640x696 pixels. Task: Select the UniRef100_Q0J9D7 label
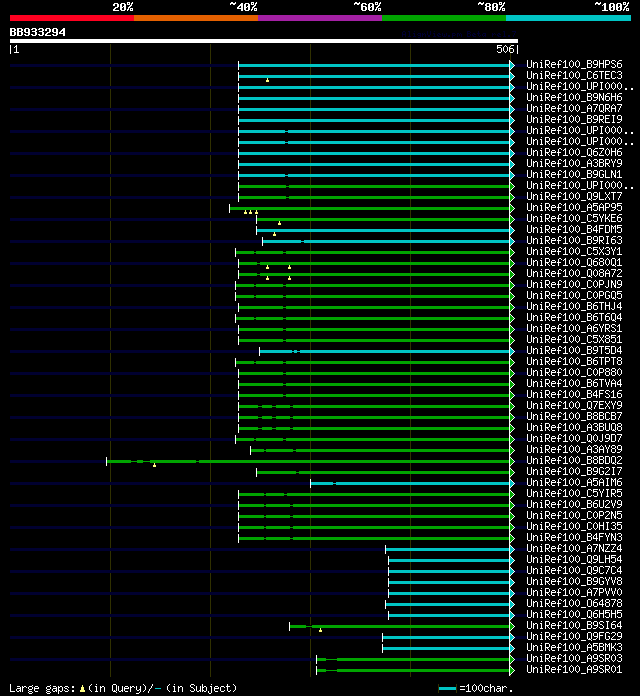[574, 439]
